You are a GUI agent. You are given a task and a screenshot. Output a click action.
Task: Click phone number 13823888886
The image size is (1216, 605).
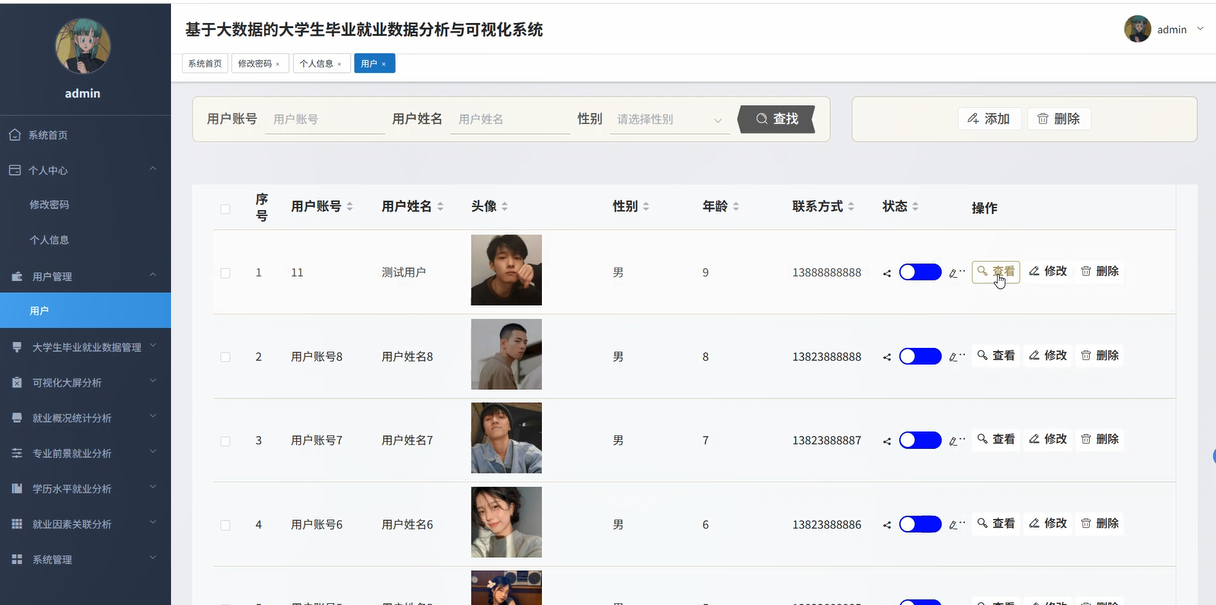pos(827,525)
